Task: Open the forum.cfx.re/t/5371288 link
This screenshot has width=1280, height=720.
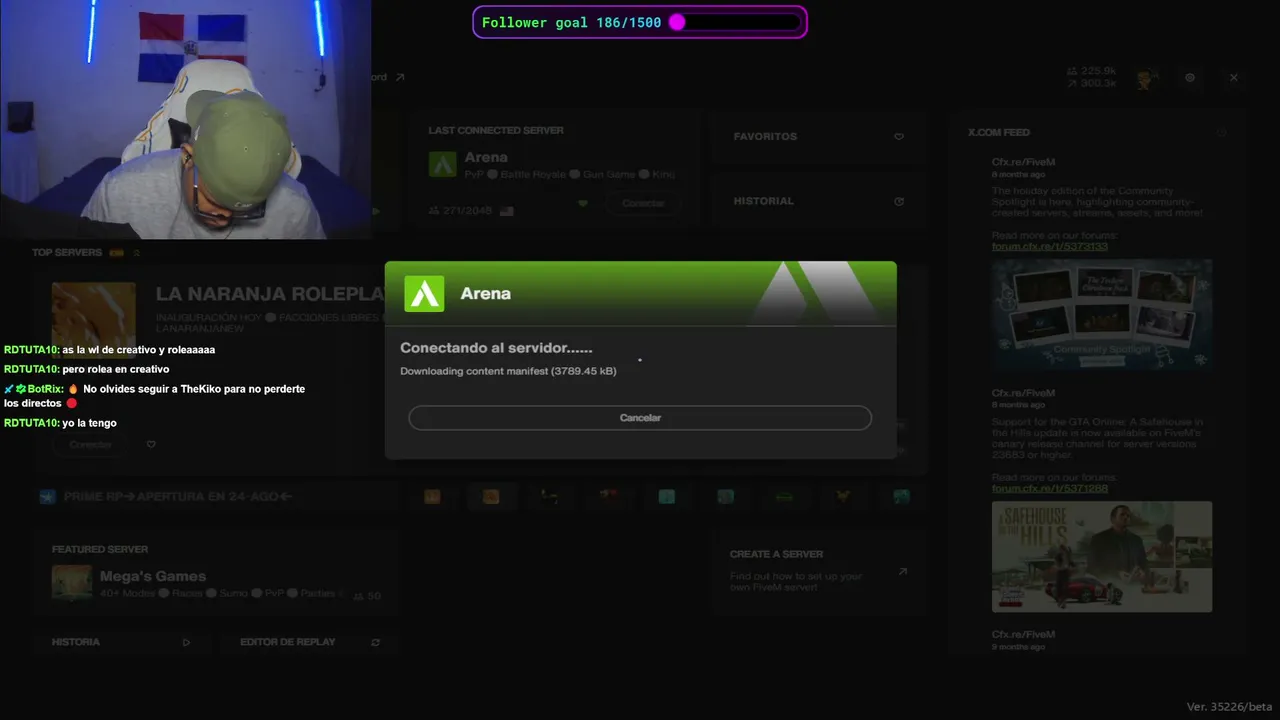Action: pos(1050,488)
